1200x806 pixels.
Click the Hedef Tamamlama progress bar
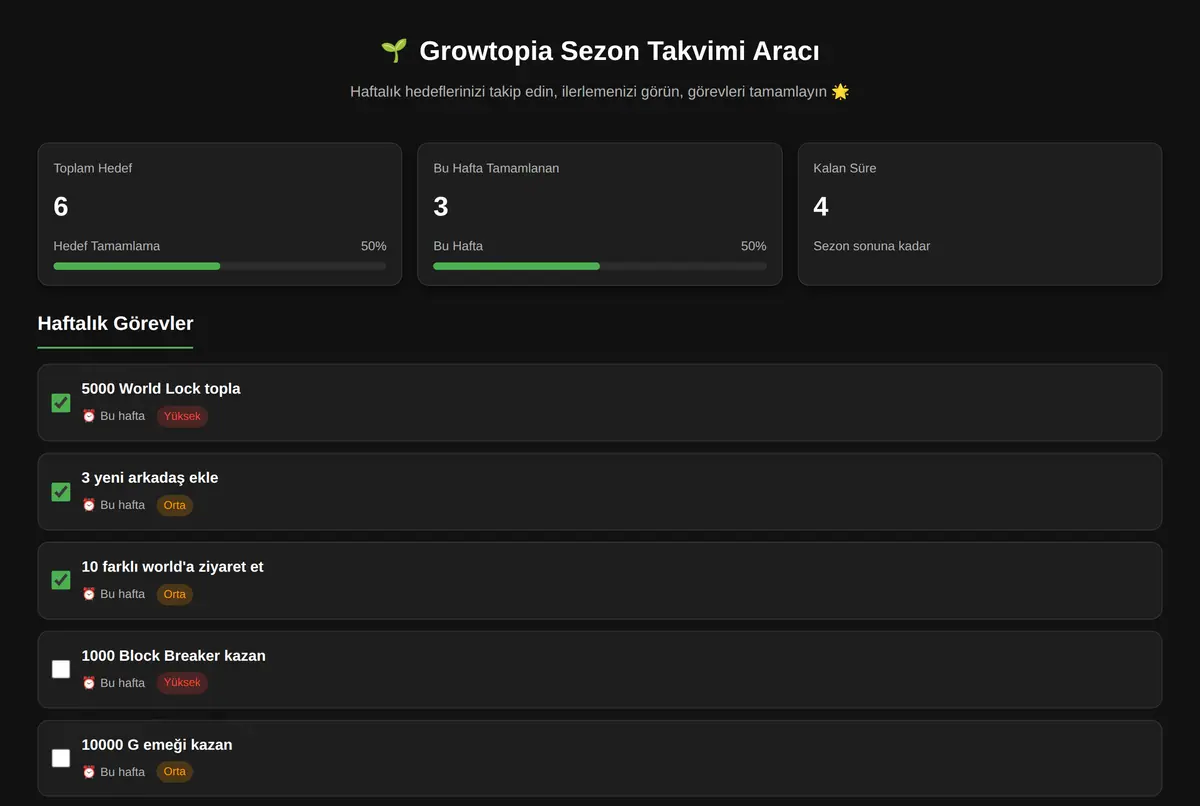(x=220, y=266)
